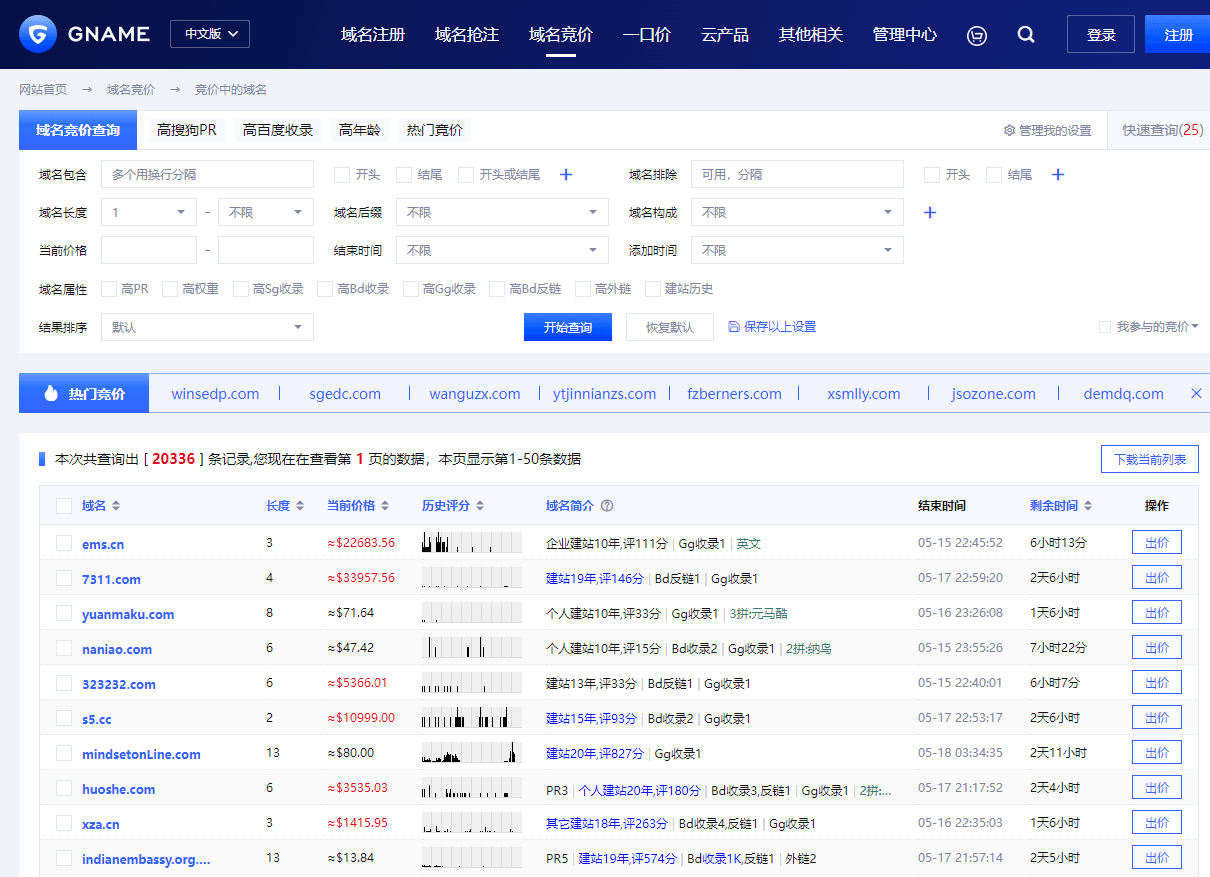Click the 开始查询 button

(x=568, y=327)
